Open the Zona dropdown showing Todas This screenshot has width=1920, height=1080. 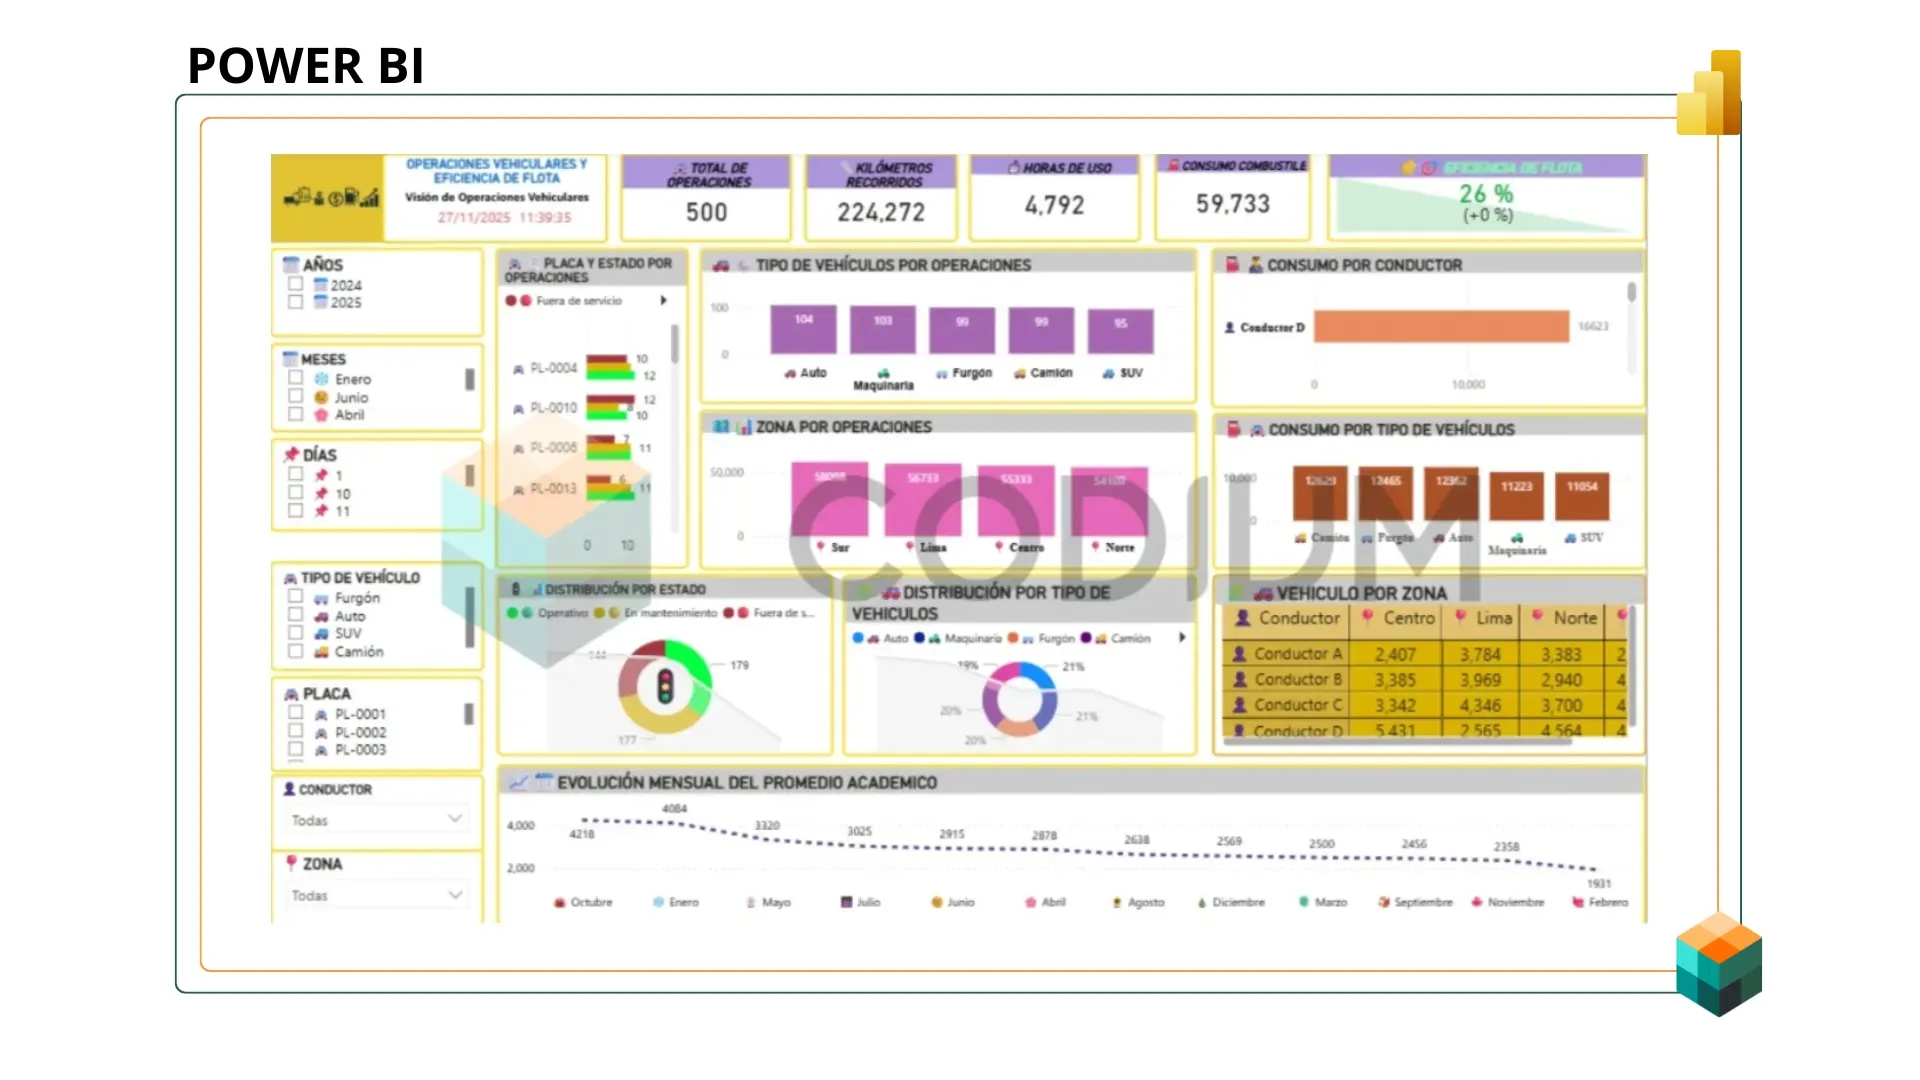(x=376, y=895)
